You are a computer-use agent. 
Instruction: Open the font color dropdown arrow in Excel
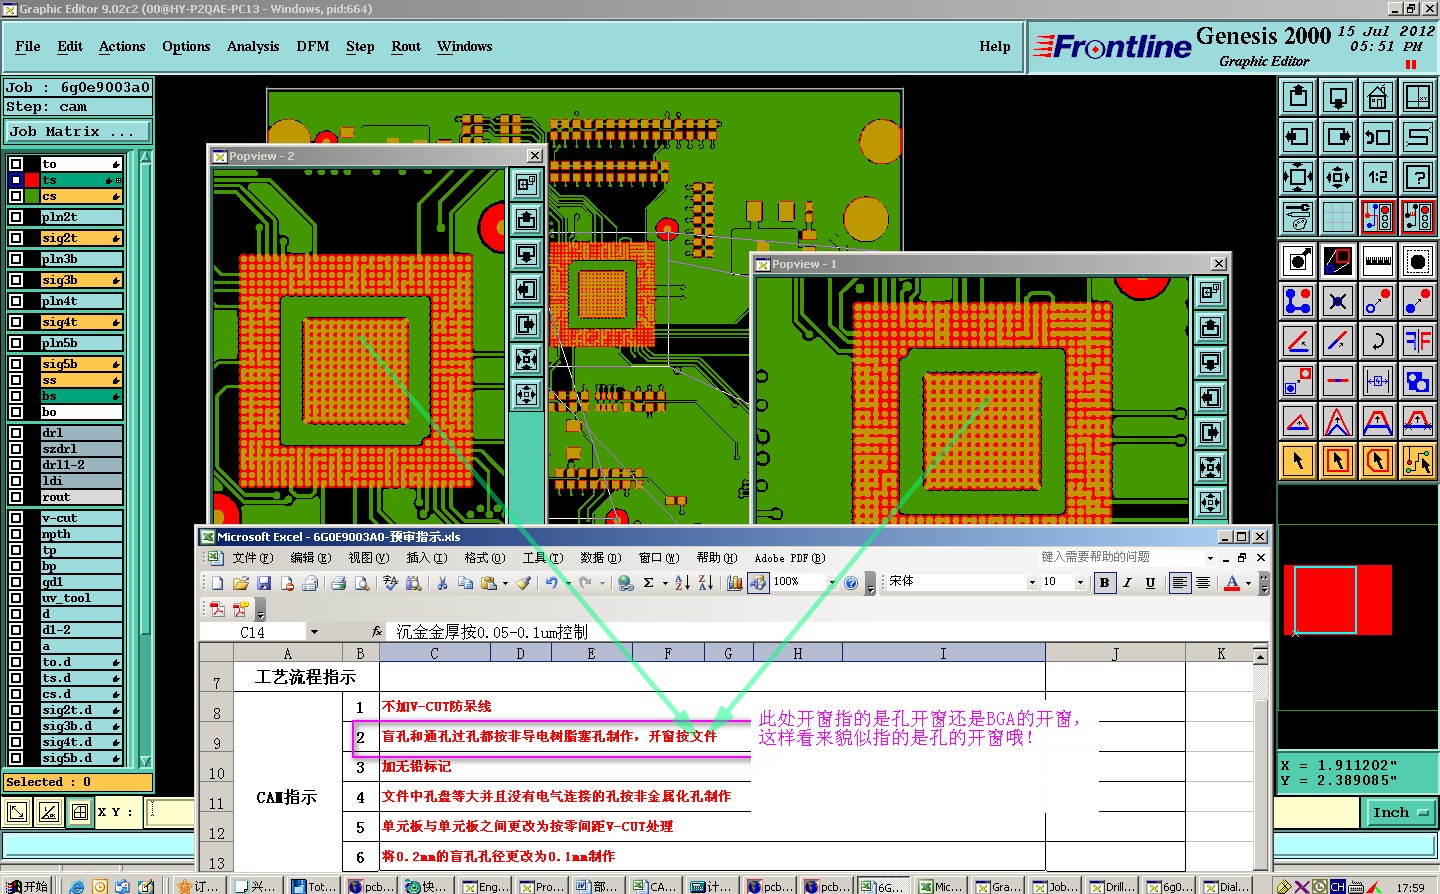[x=1248, y=583]
